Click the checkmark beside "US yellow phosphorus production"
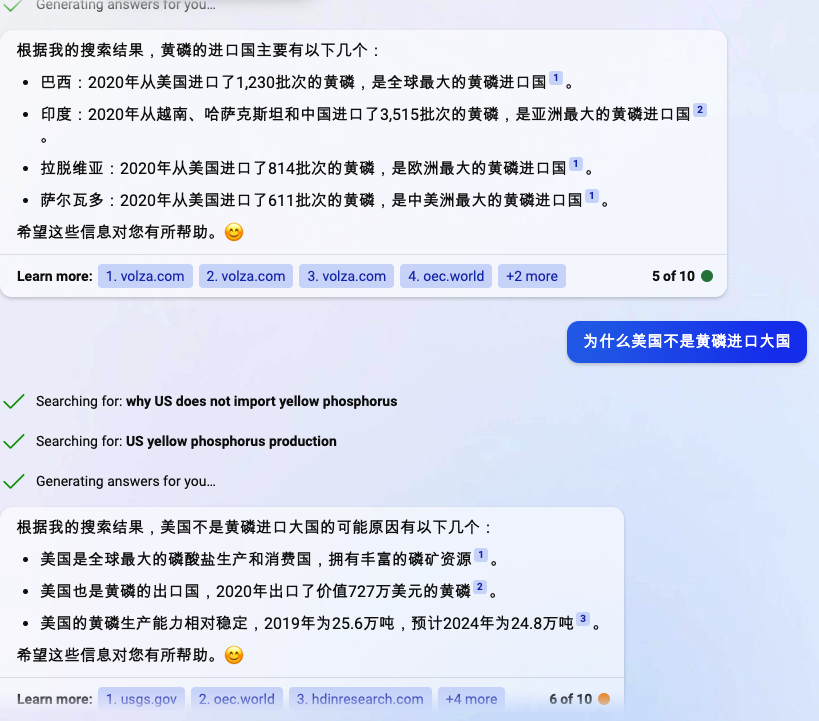The image size is (819, 721). [14, 441]
